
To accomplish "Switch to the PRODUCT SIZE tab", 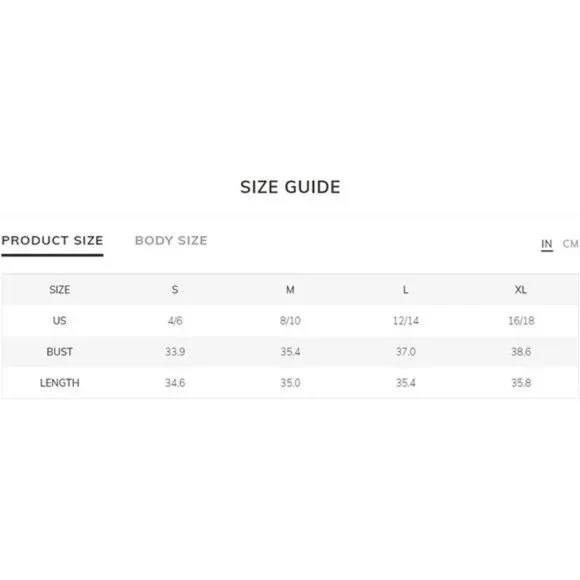I will (52, 240).
